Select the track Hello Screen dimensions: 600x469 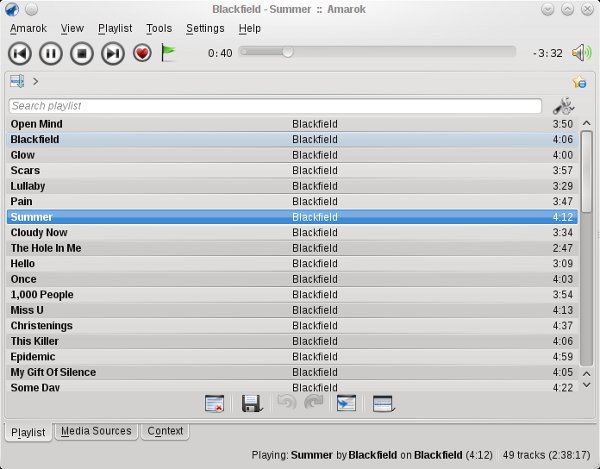point(292,264)
